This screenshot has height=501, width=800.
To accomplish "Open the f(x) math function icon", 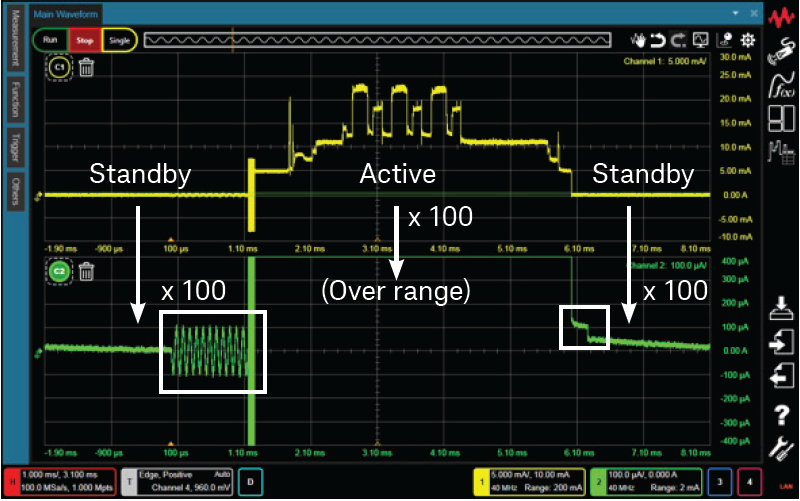I will [780, 87].
